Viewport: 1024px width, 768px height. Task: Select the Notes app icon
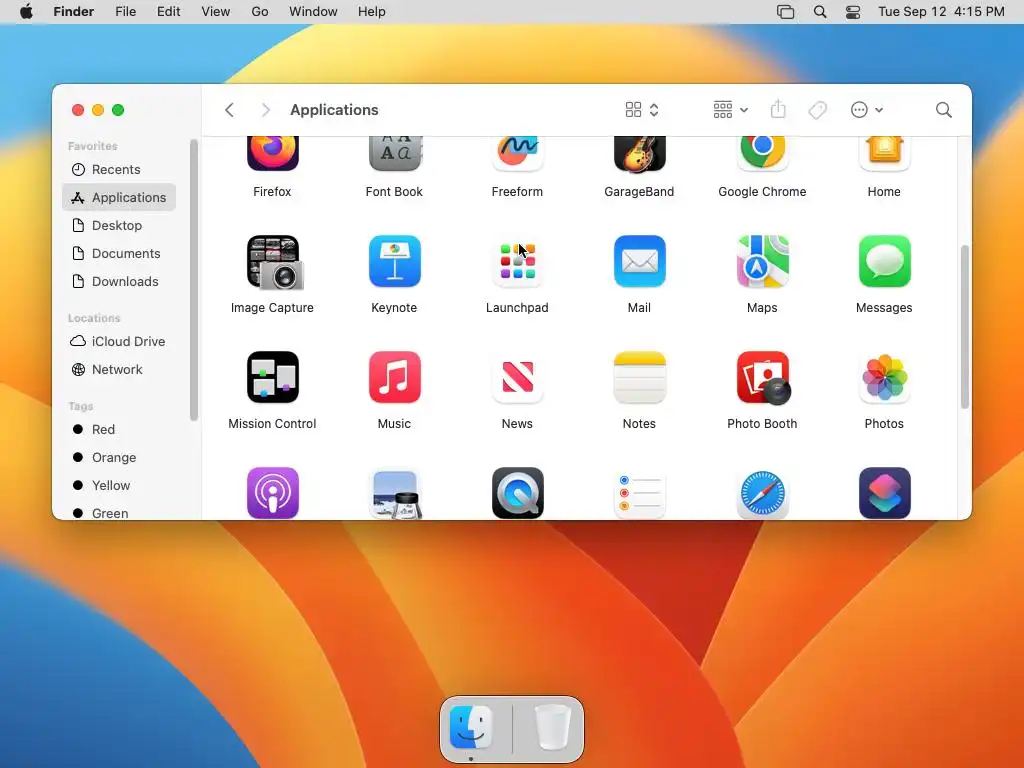tap(639, 377)
